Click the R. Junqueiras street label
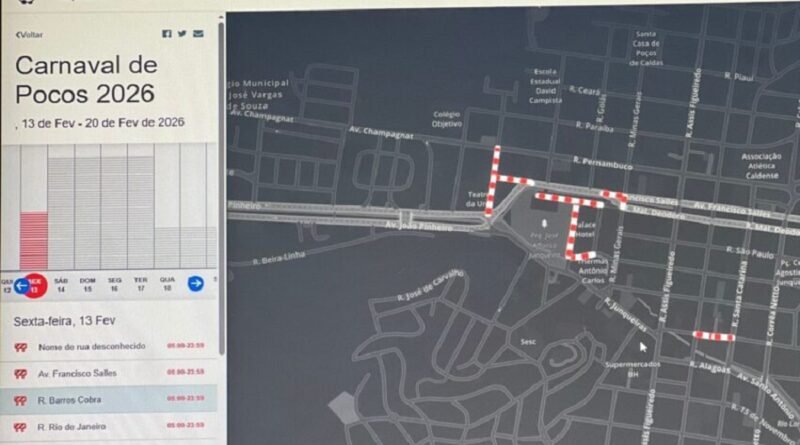The width and height of the screenshot is (800, 445). (x=625, y=314)
